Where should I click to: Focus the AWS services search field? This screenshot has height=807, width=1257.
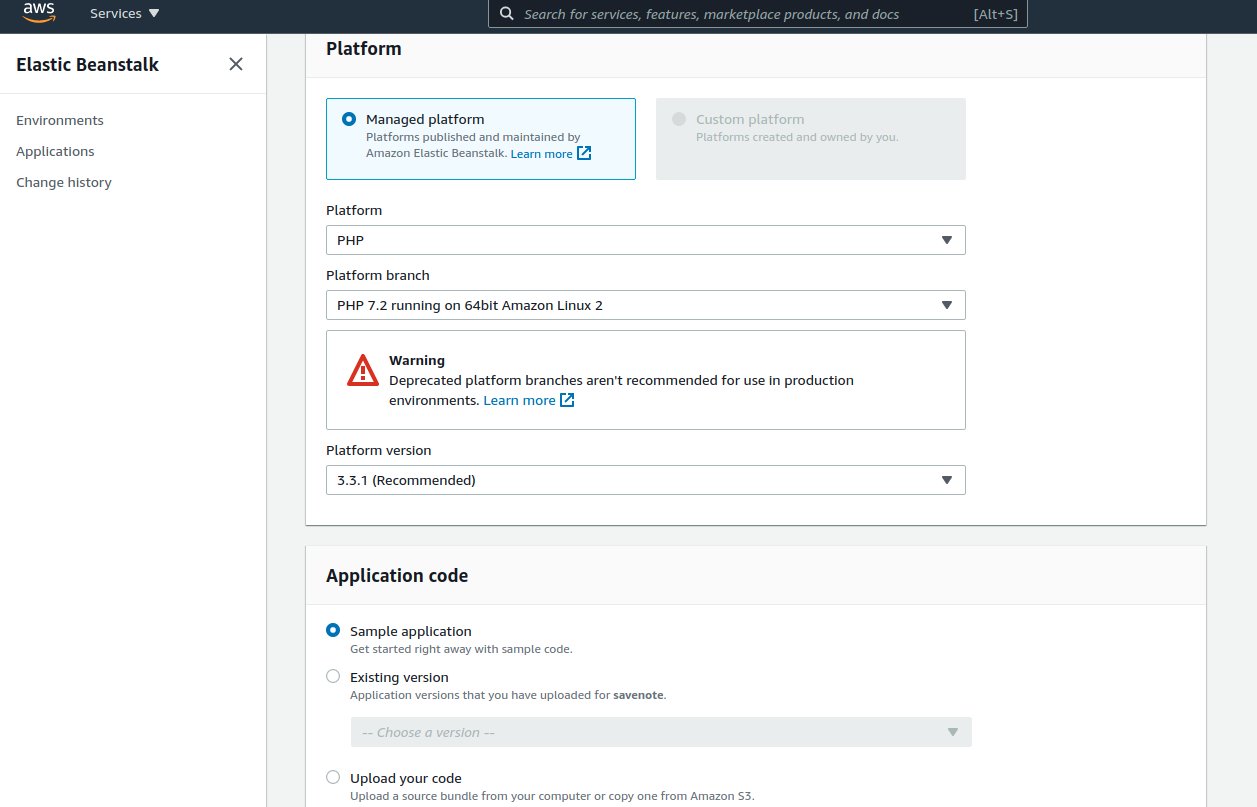click(740, 14)
